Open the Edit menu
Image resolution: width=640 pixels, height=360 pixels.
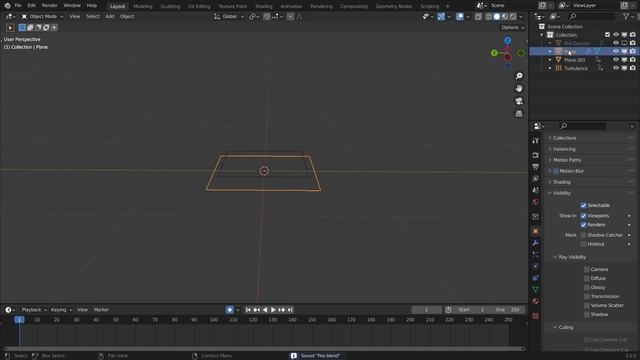[x=31, y=6]
